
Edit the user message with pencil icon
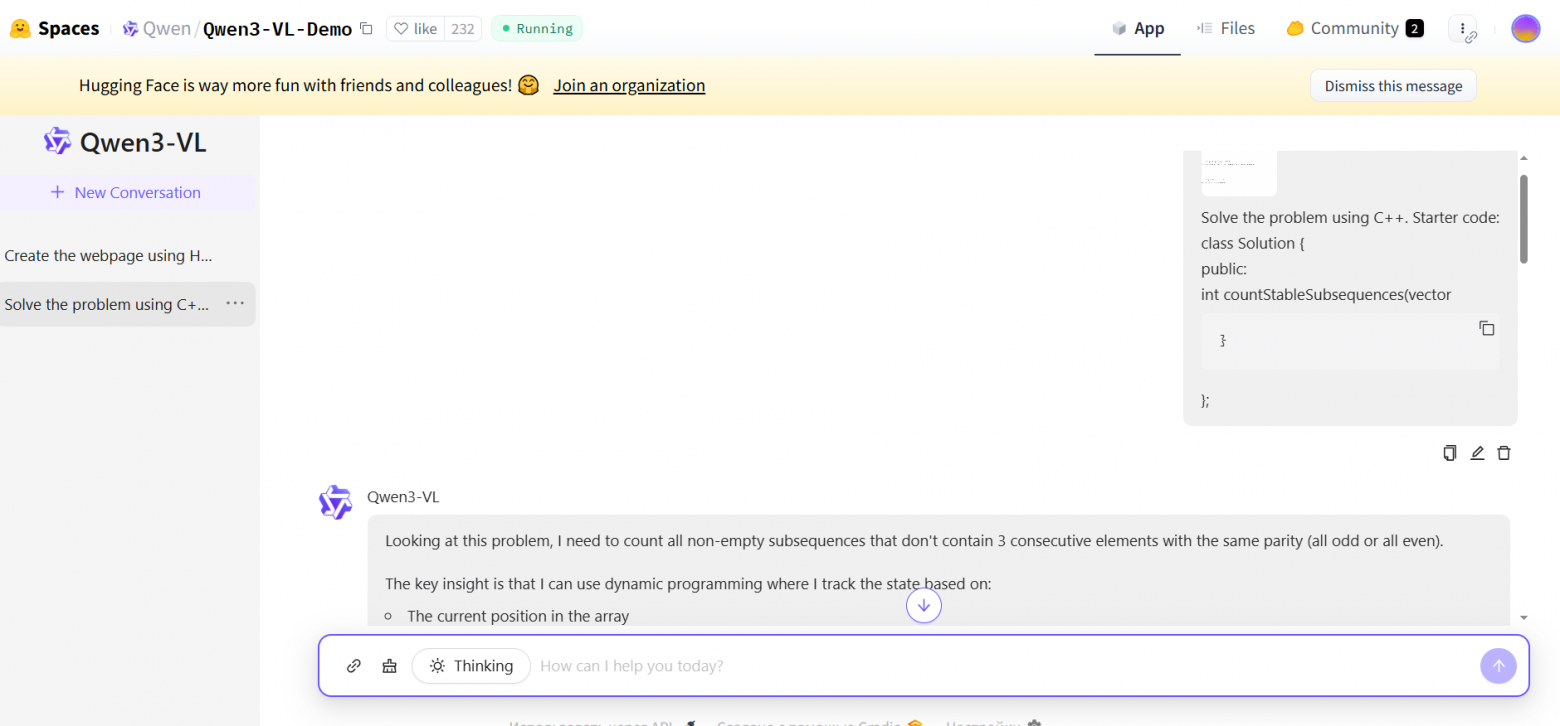(1477, 453)
